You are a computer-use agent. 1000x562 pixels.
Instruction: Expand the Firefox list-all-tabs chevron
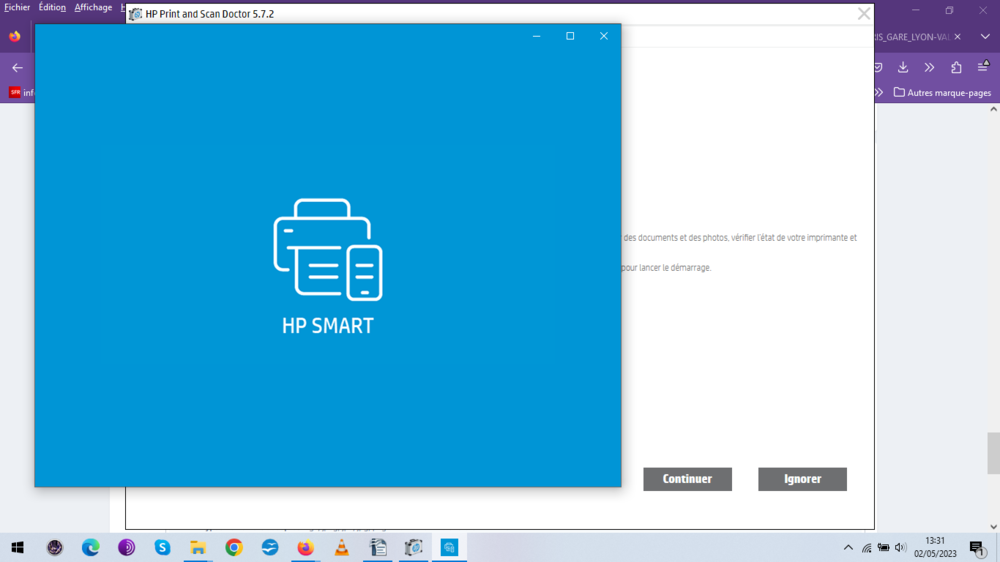(x=985, y=37)
